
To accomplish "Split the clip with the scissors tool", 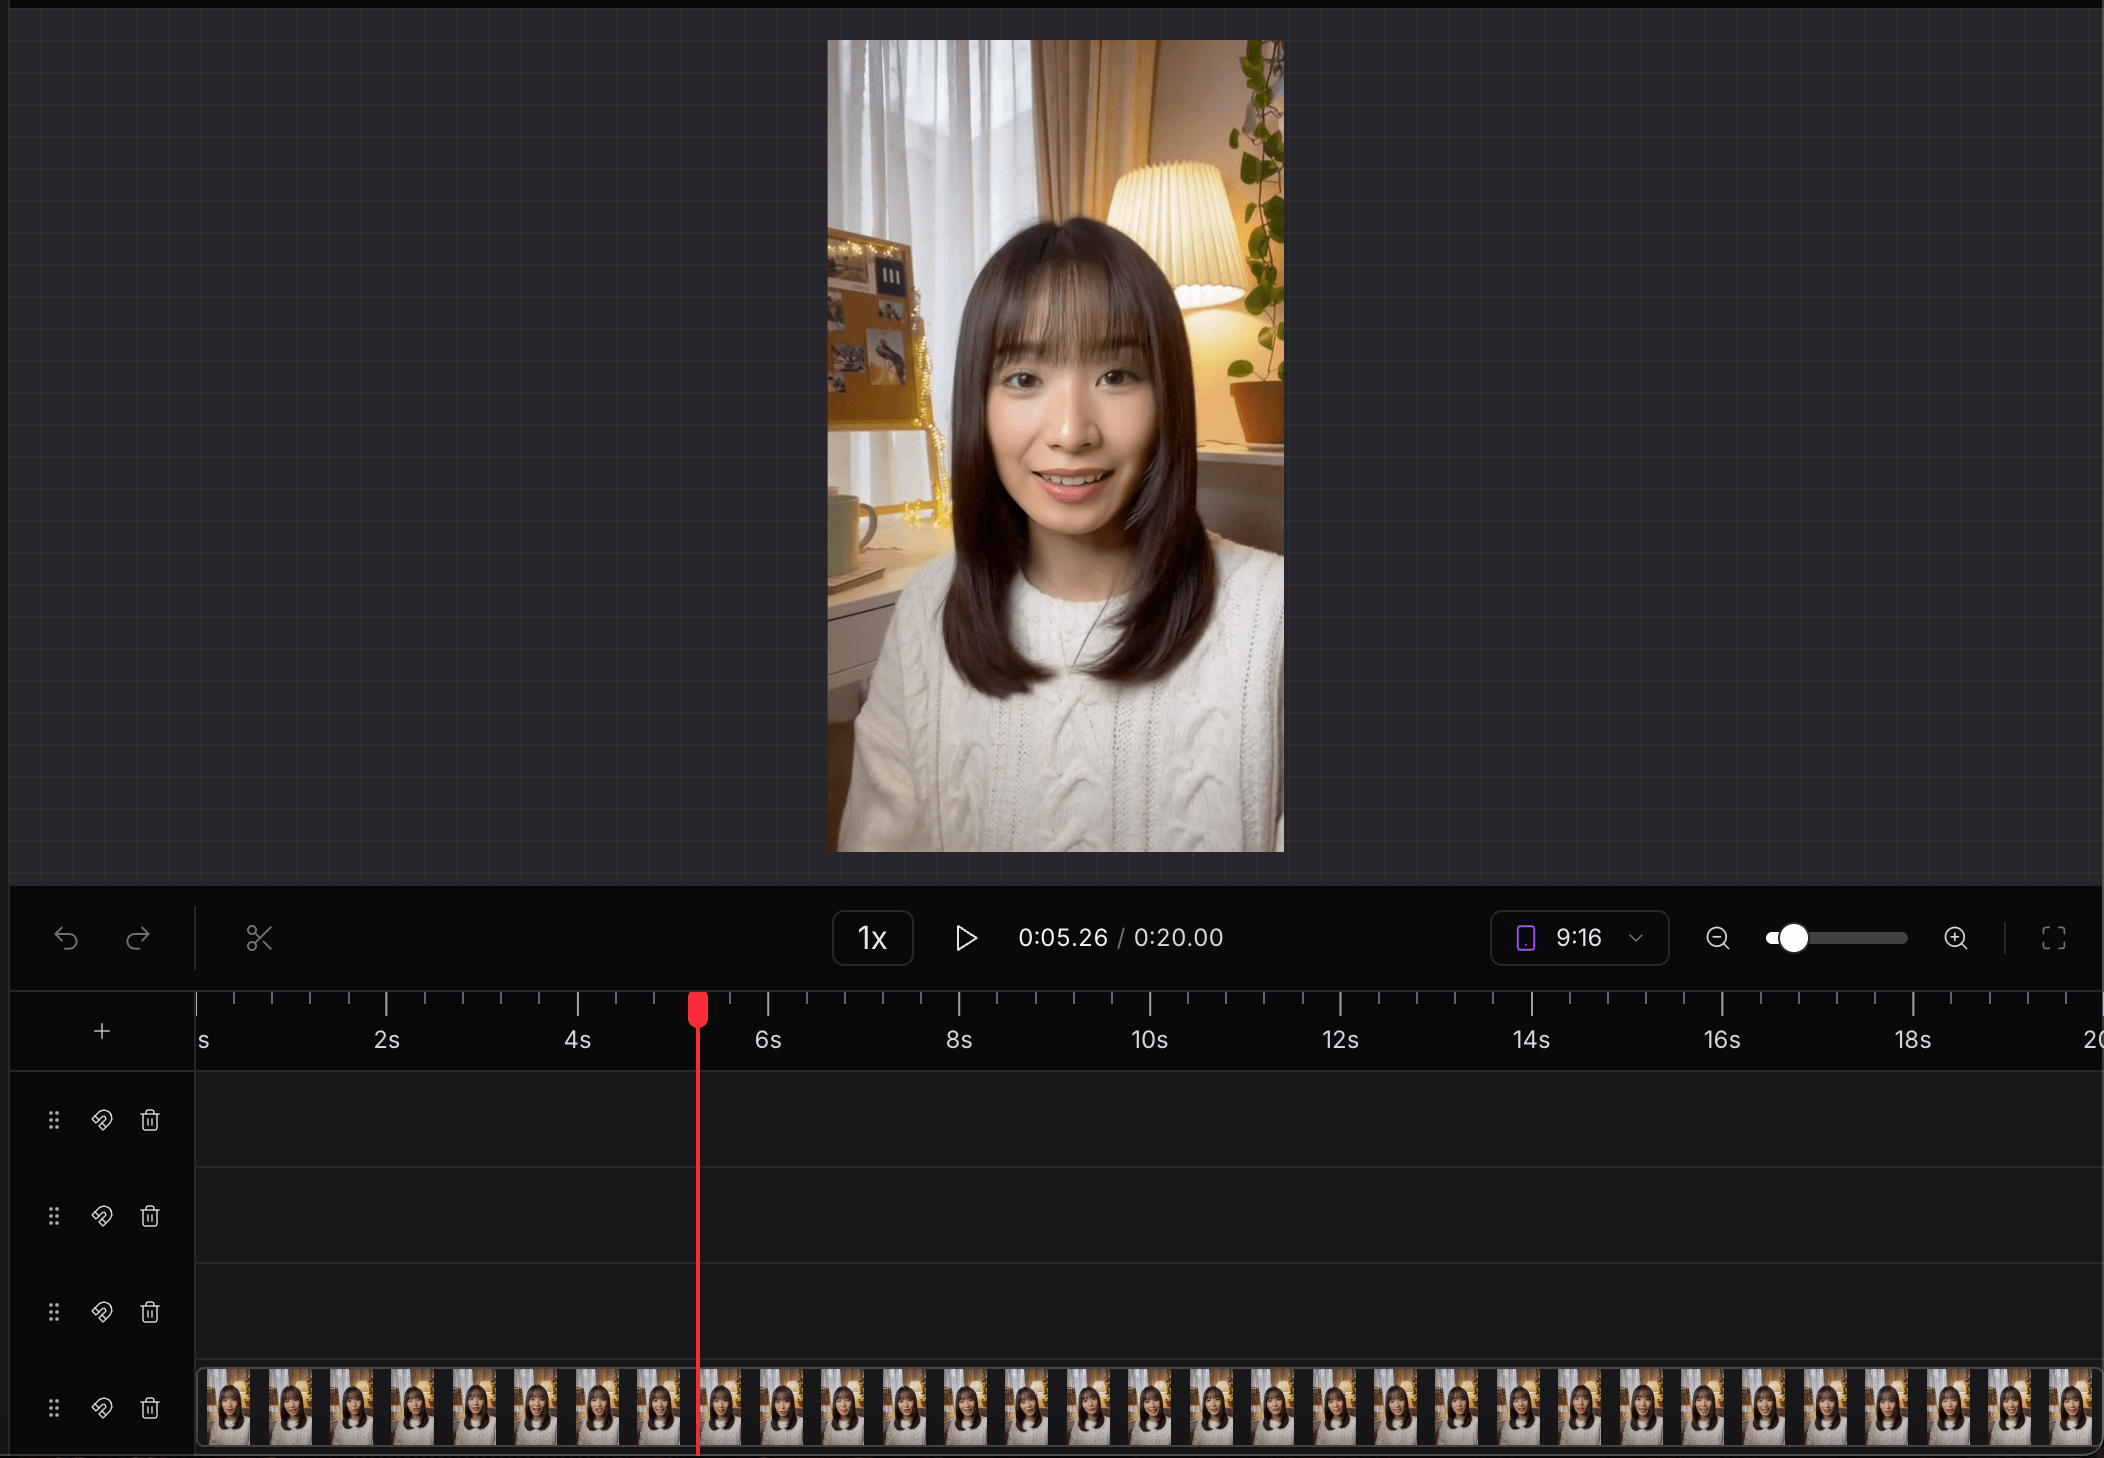I will [259, 938].
